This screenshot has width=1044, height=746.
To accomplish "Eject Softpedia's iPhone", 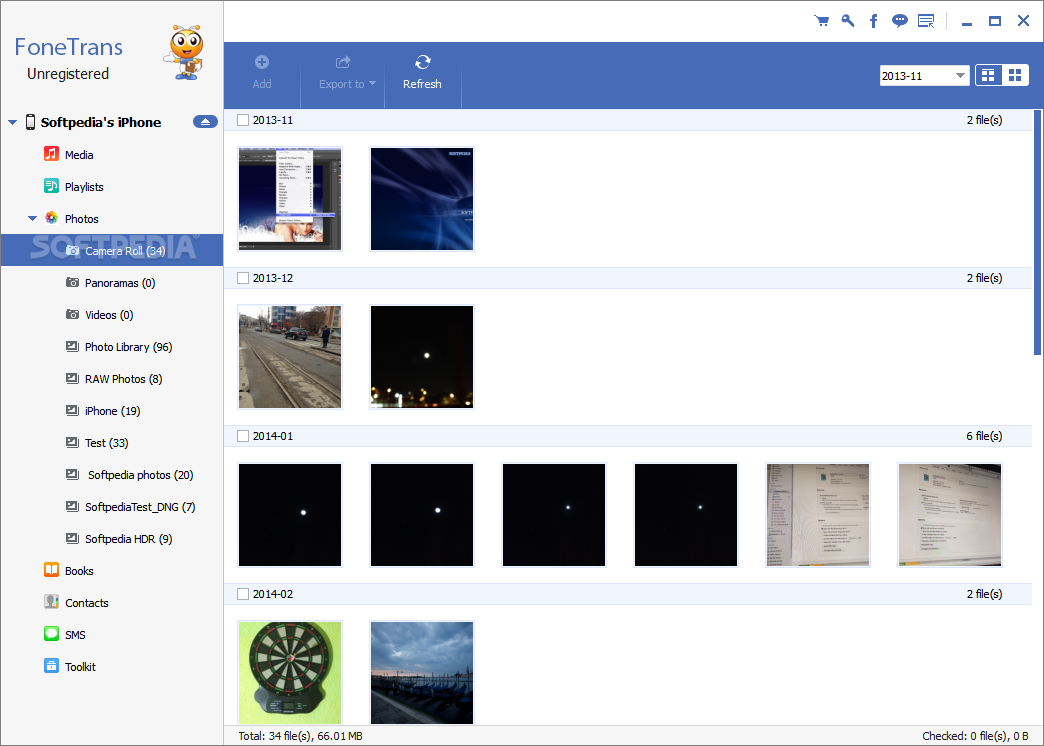I will 205,122.
